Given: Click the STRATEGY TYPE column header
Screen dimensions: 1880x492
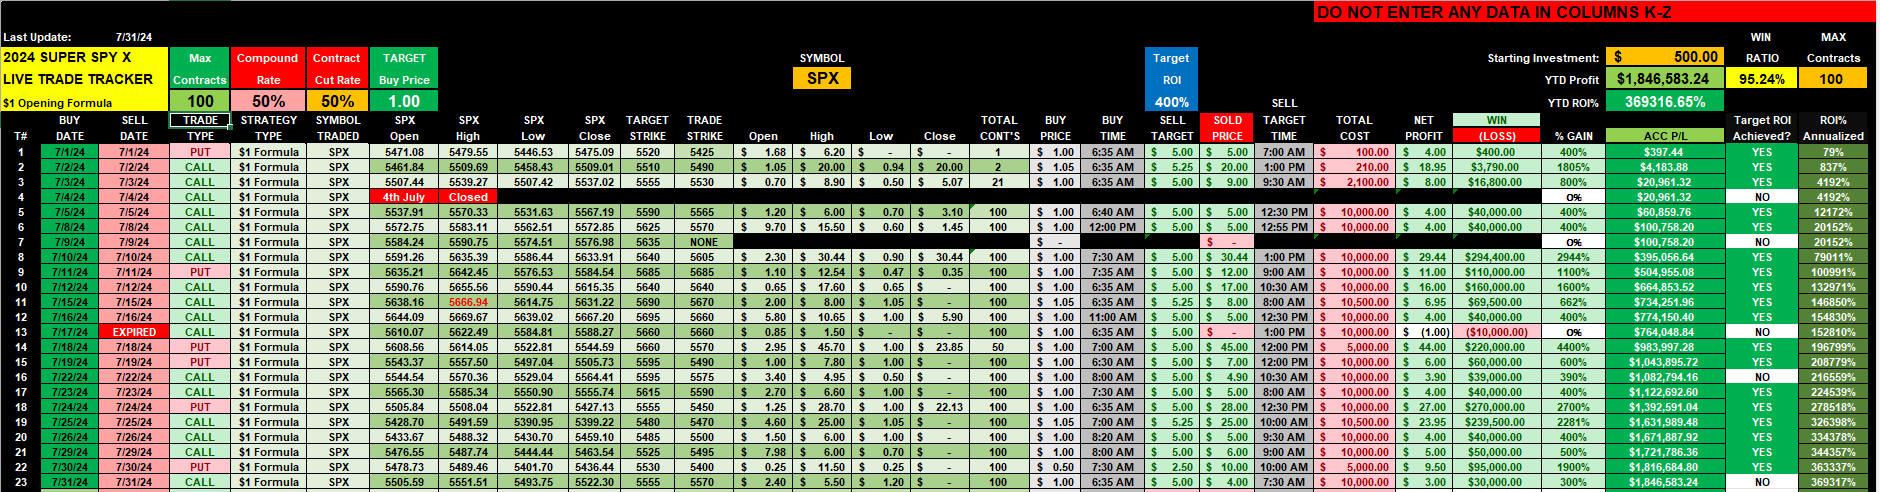Looking at the screenshot, I should coord(268,128).
